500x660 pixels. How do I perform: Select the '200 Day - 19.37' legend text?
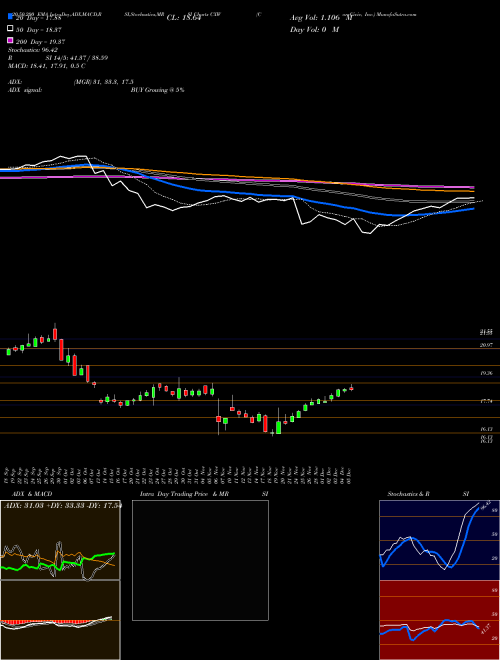(x=41, y=42)
